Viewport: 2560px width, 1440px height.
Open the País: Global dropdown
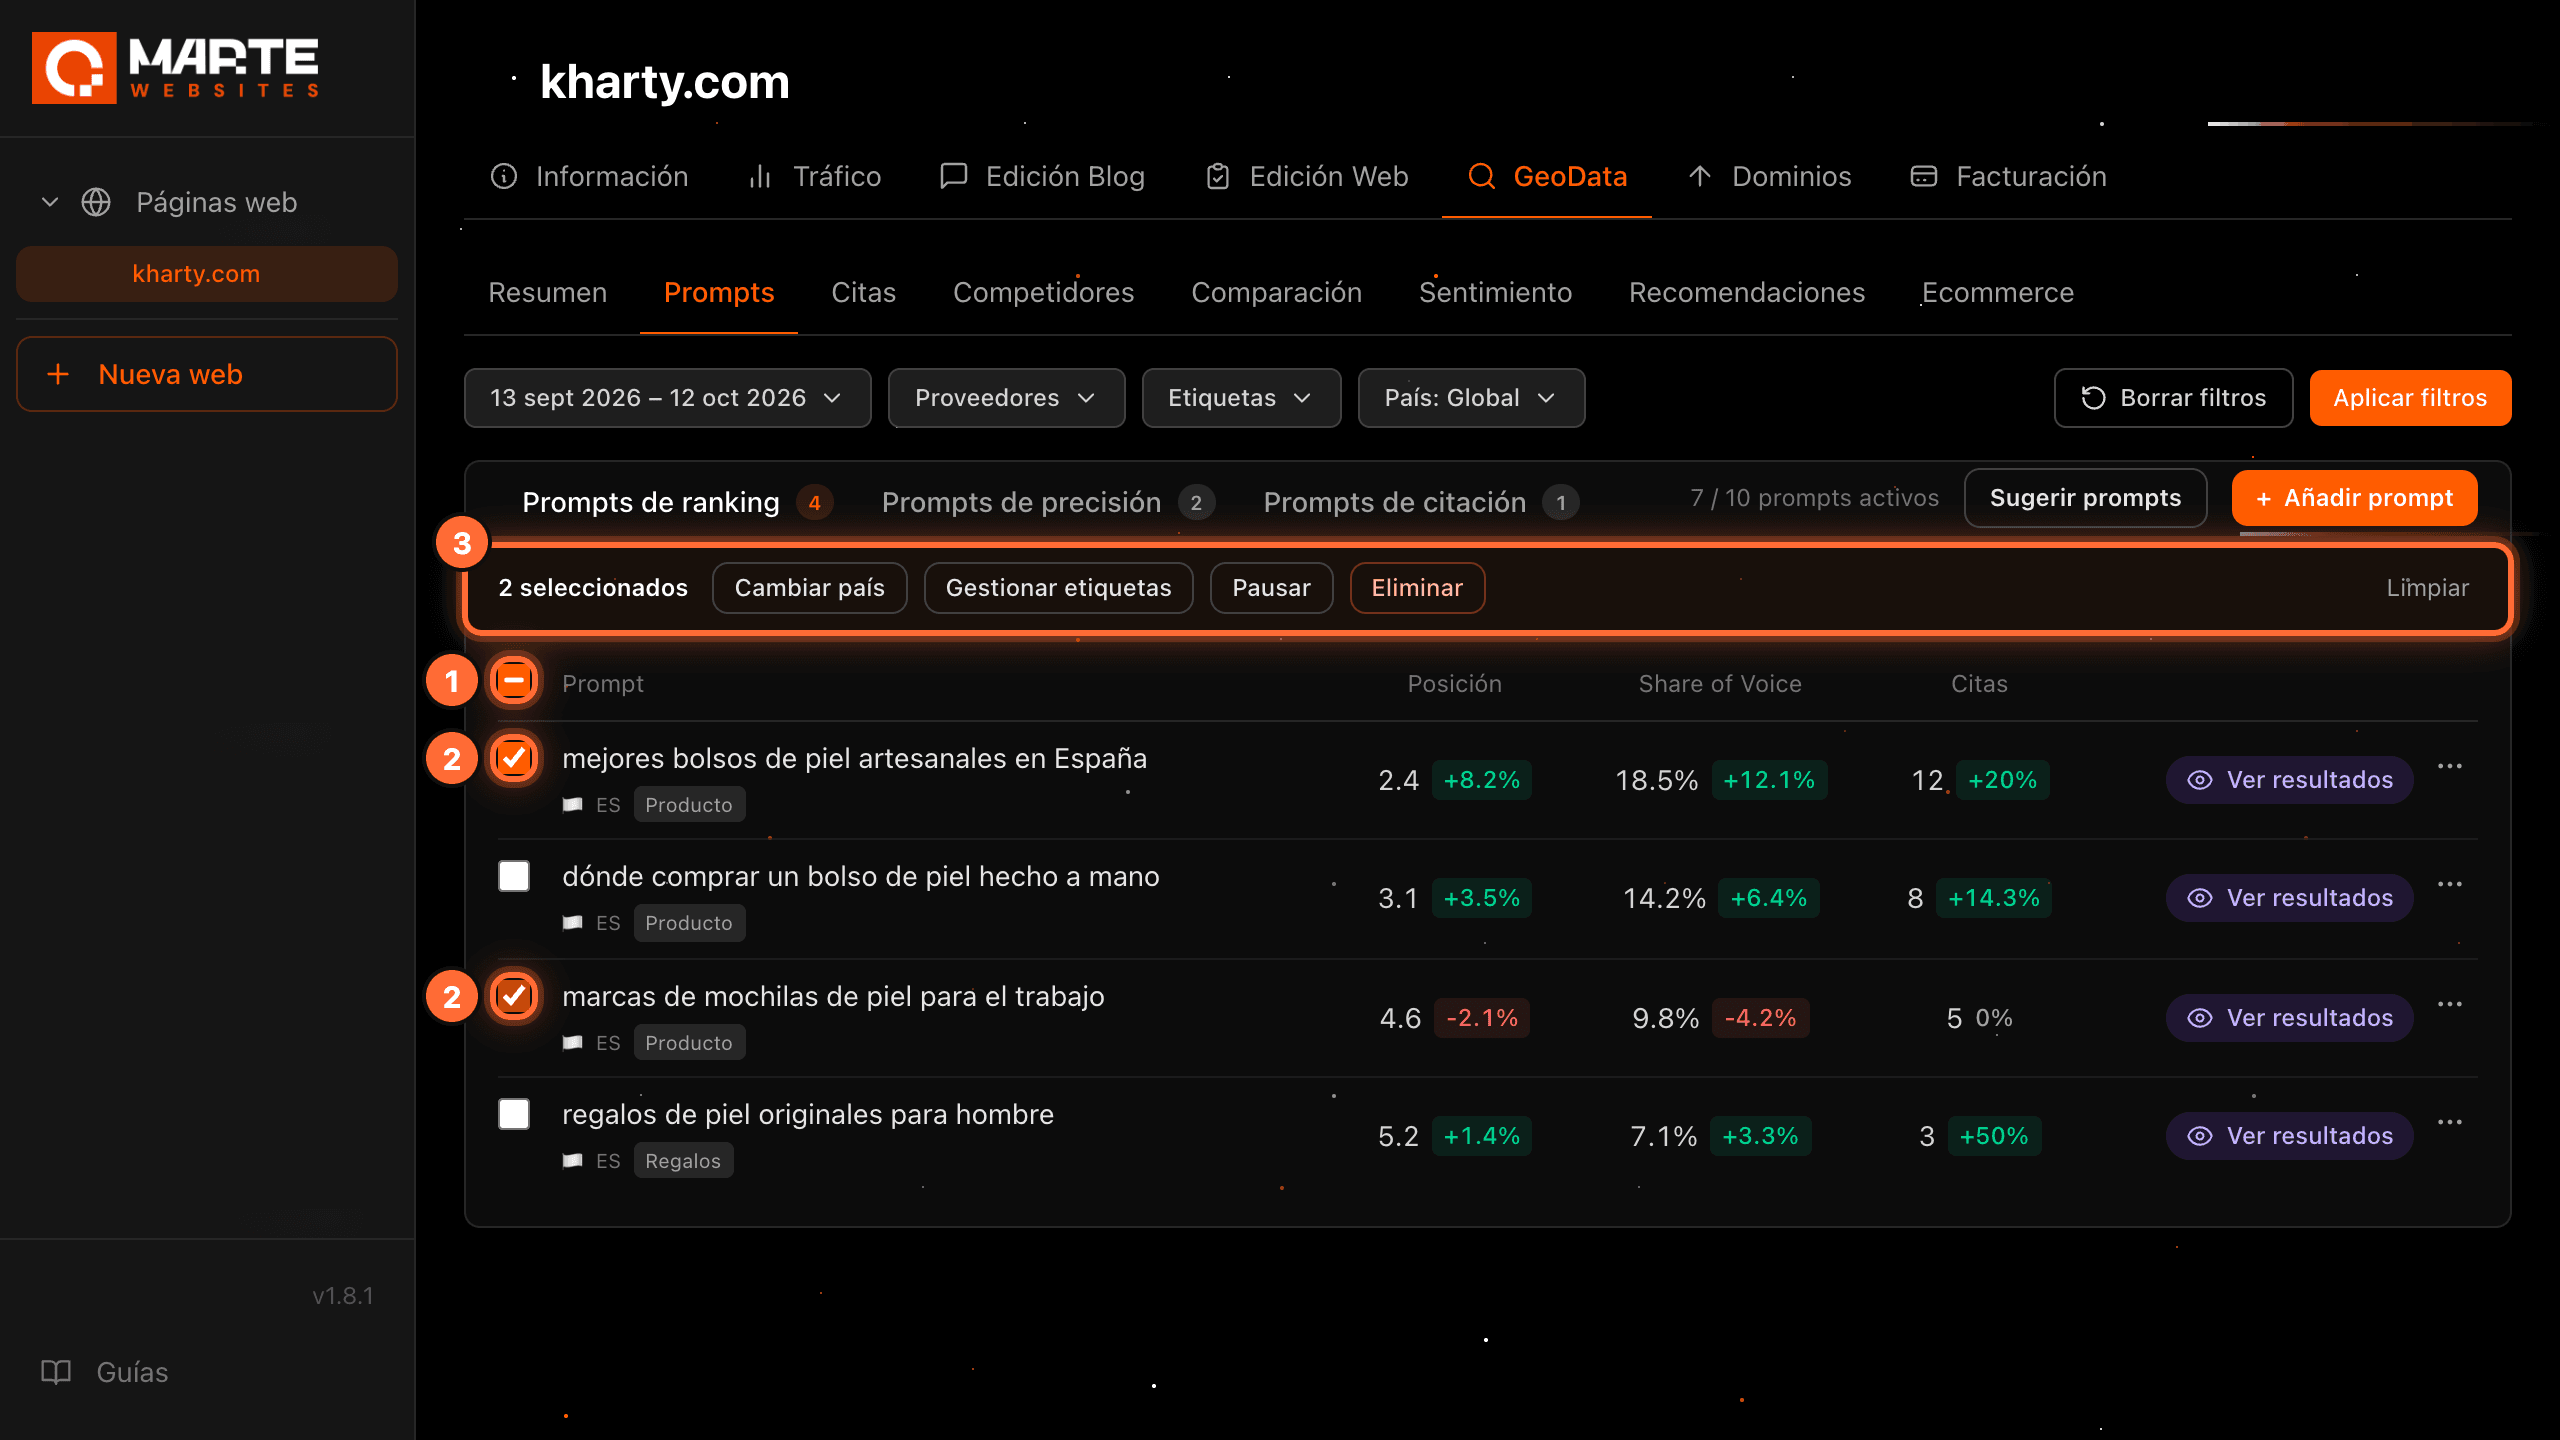point(1471,398)
